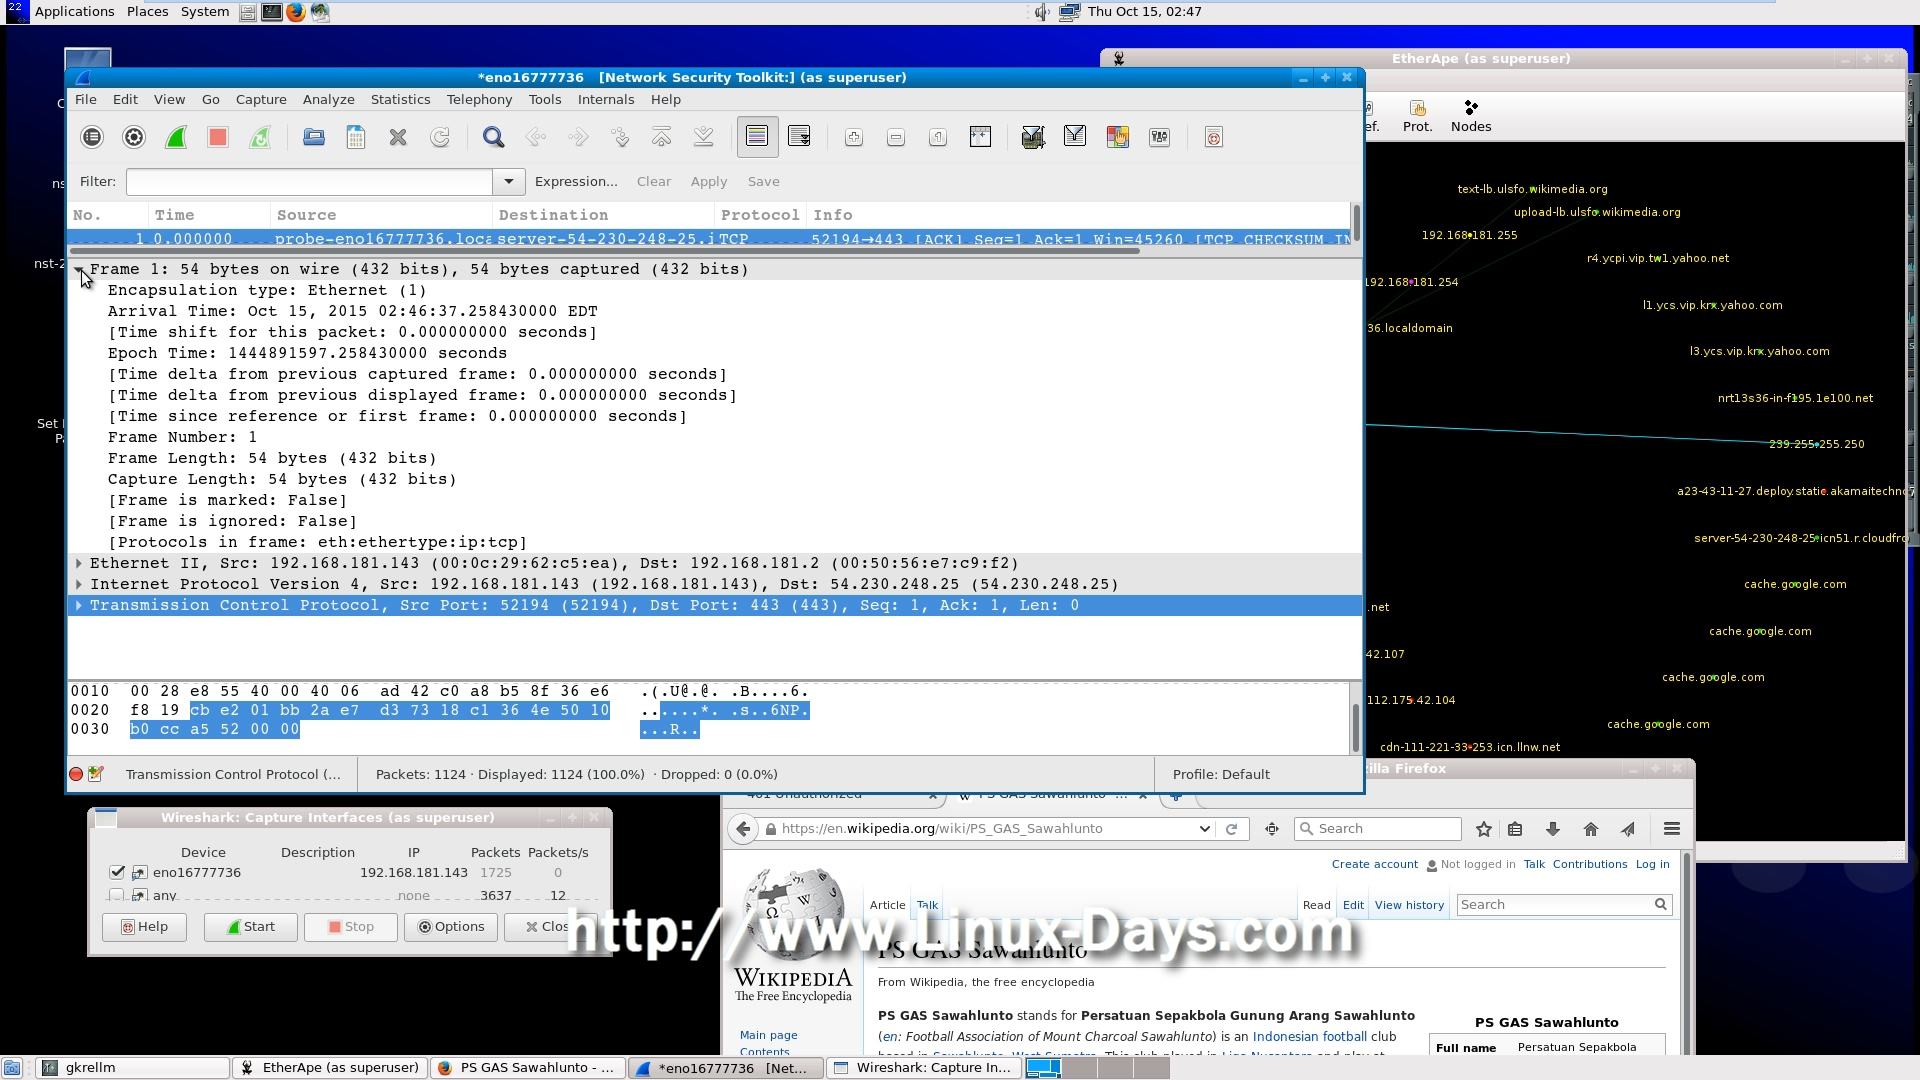Image resolution: width=1920 pixels, height=1080 pixels.
Task: Reload the Wikipedia page in Firefox
Action: [1232, 829]
